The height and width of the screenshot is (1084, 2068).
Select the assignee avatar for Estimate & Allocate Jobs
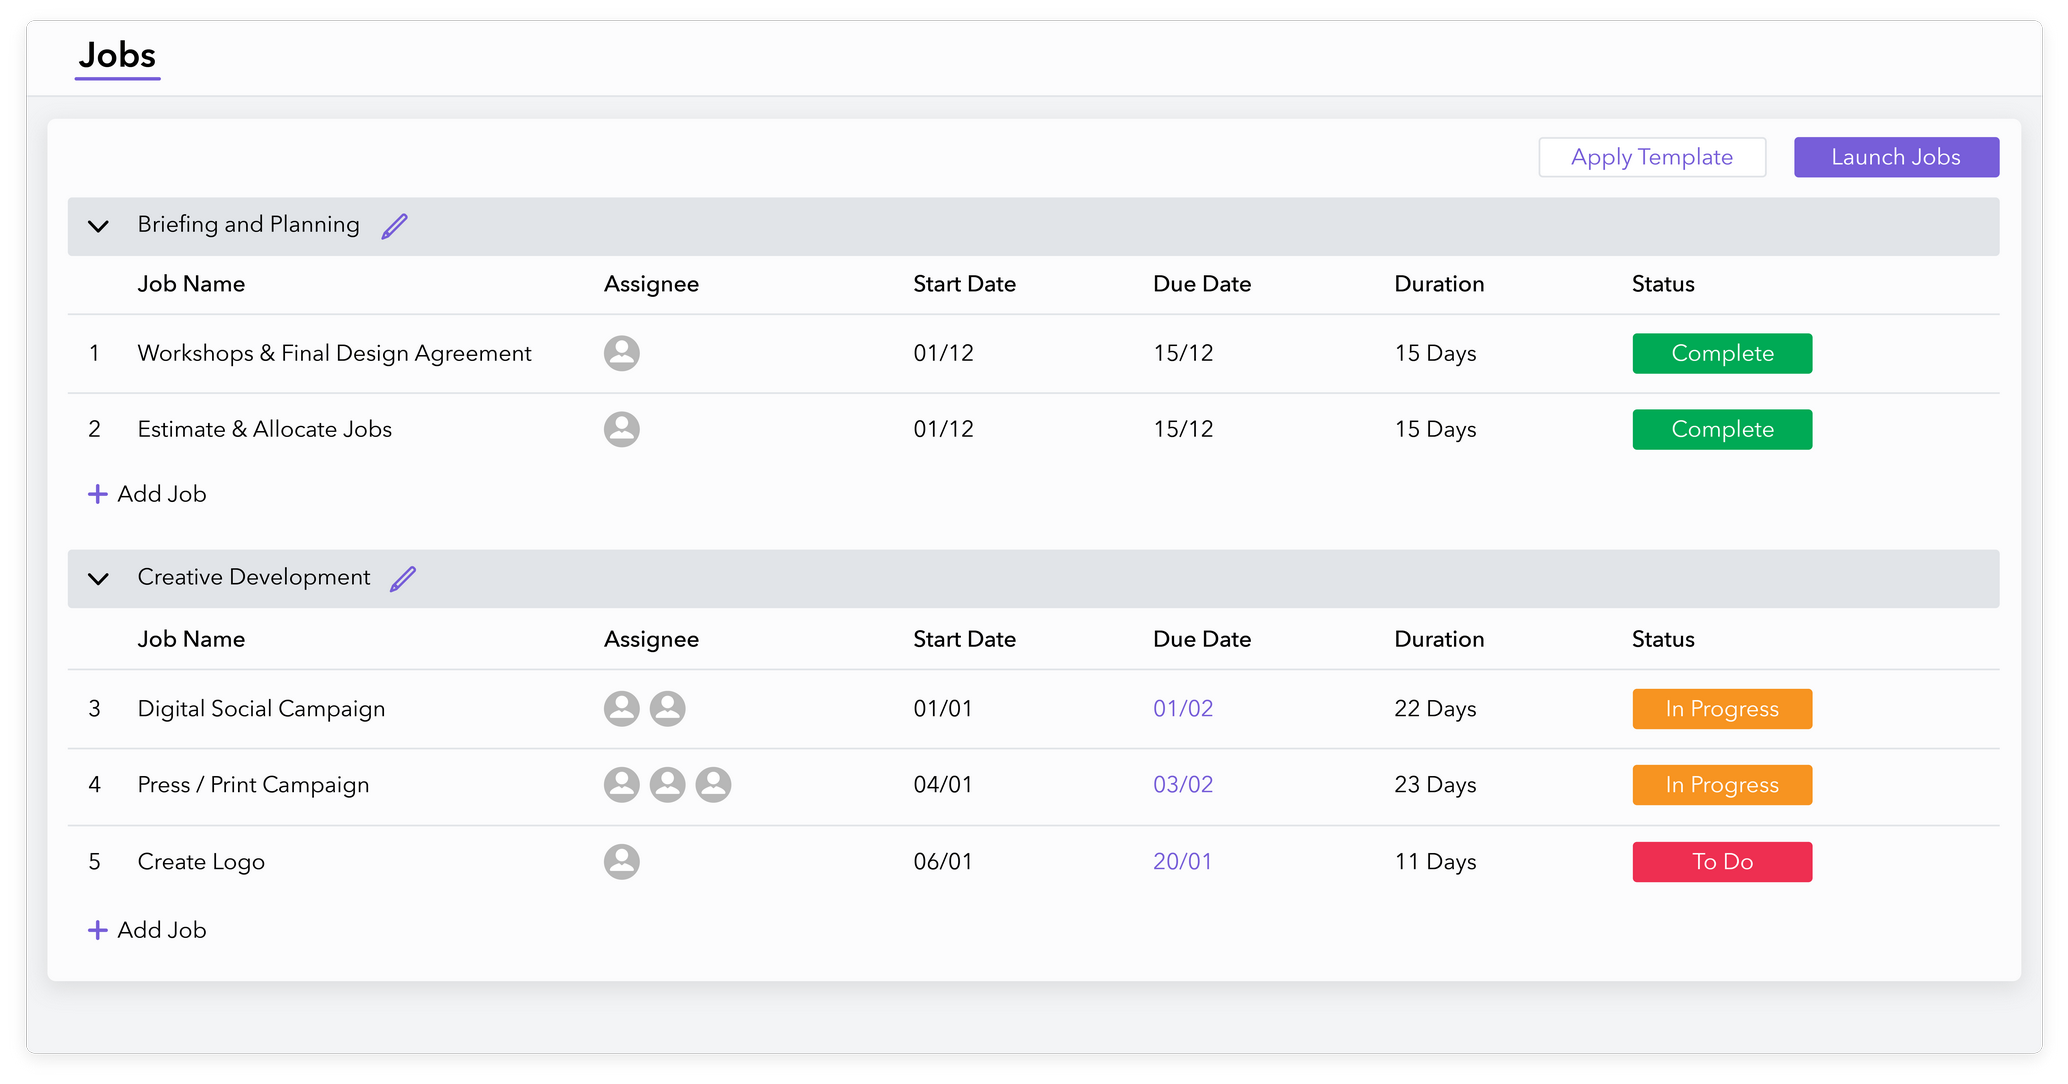(621, 429)
